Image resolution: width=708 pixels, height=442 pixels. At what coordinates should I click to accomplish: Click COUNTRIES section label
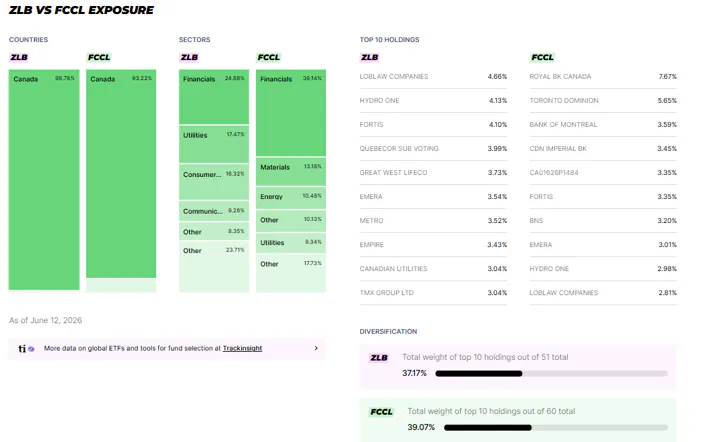tap(28, 40)
